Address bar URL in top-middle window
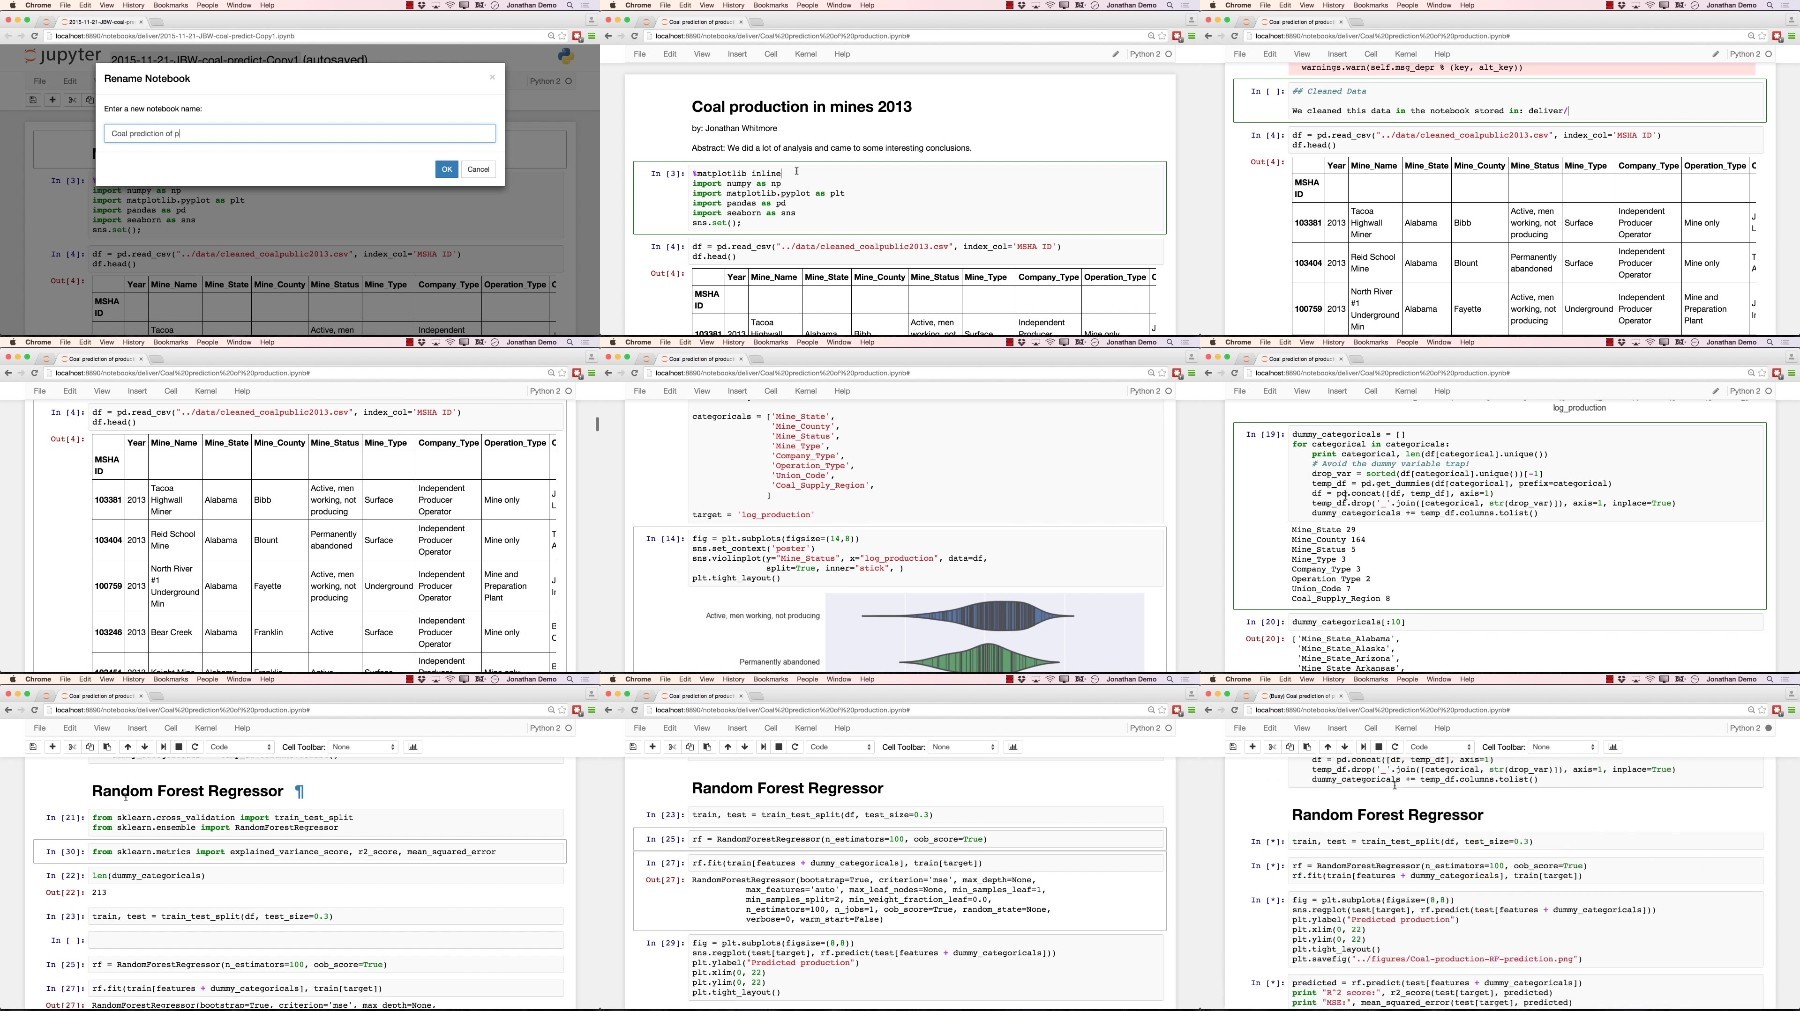The width and height of the screenshot is (1800, 1011). click(782, 36)
